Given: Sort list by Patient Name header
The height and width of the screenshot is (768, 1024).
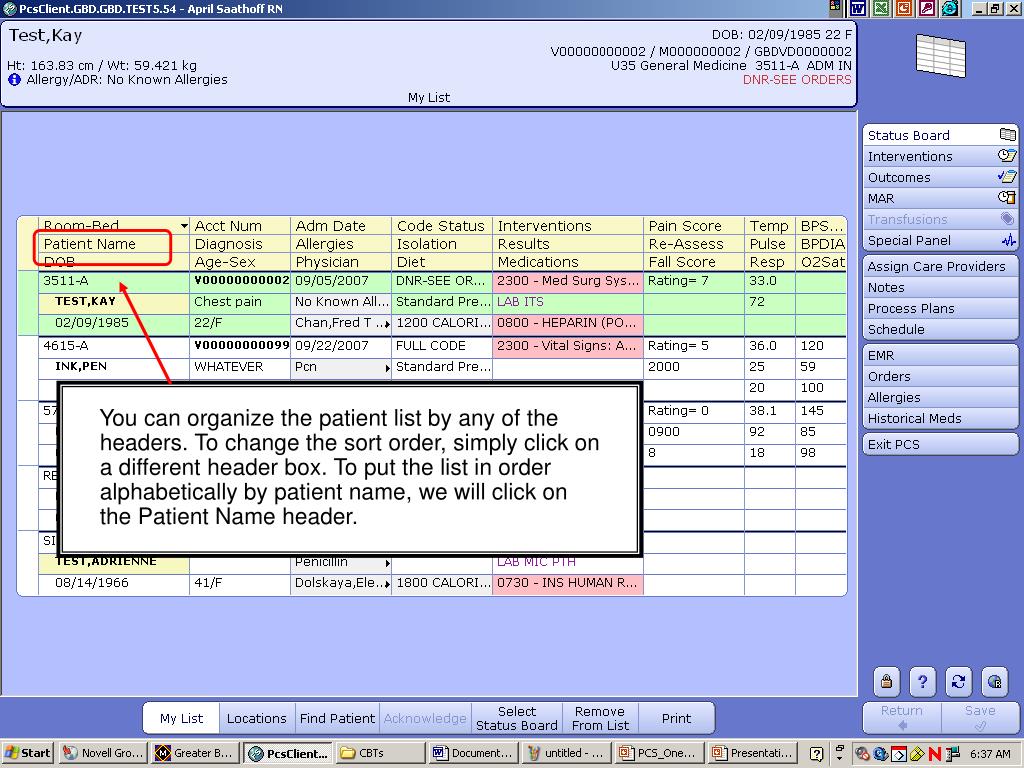Looking at the screenshot, I should point(114,244).
